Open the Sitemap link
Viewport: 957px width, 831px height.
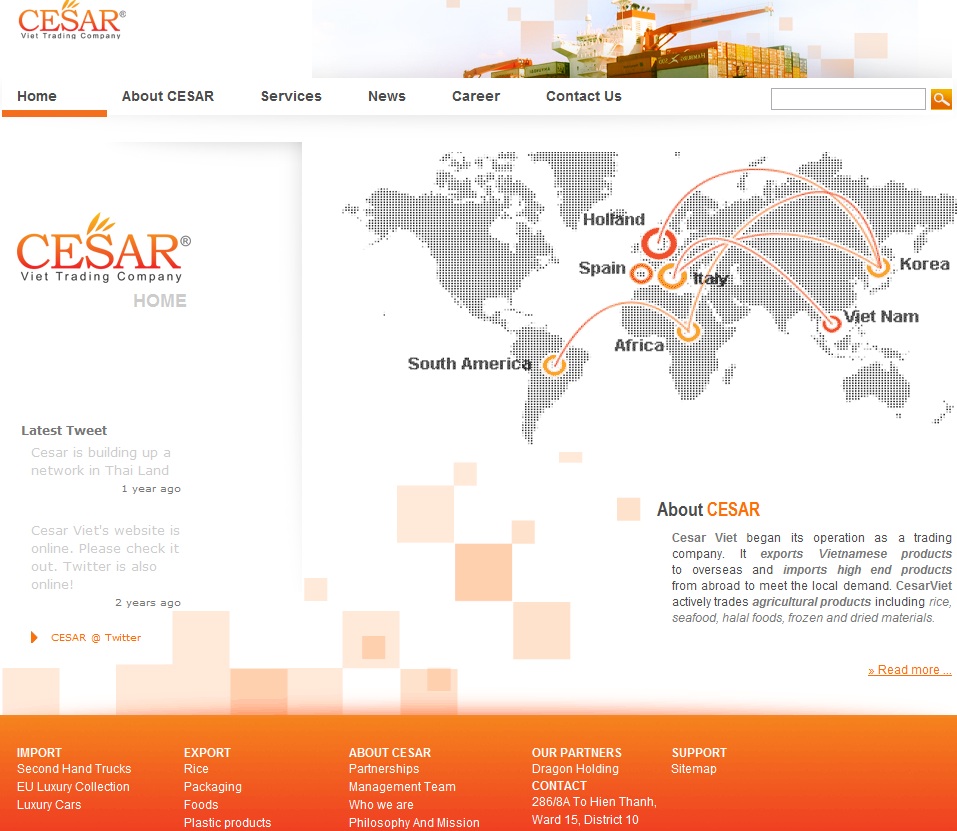693,769
